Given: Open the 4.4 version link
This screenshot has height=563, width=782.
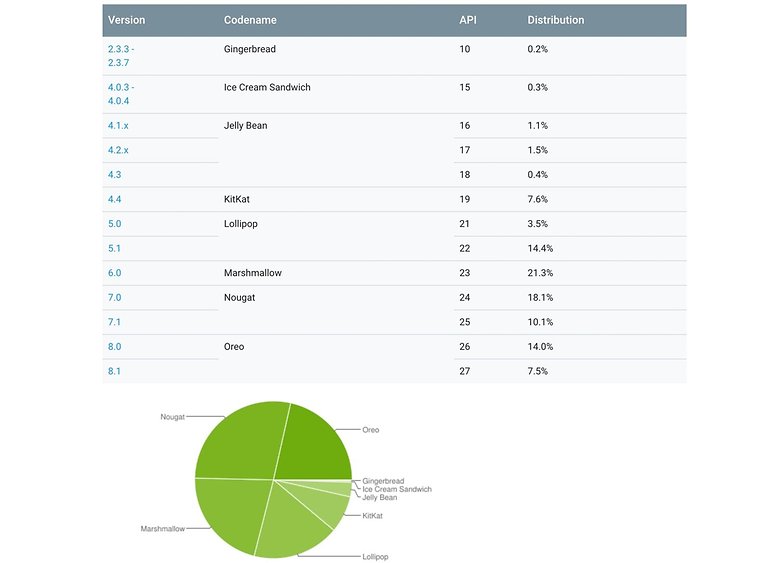Looking at the screenshot, I should tap(115, 199).
